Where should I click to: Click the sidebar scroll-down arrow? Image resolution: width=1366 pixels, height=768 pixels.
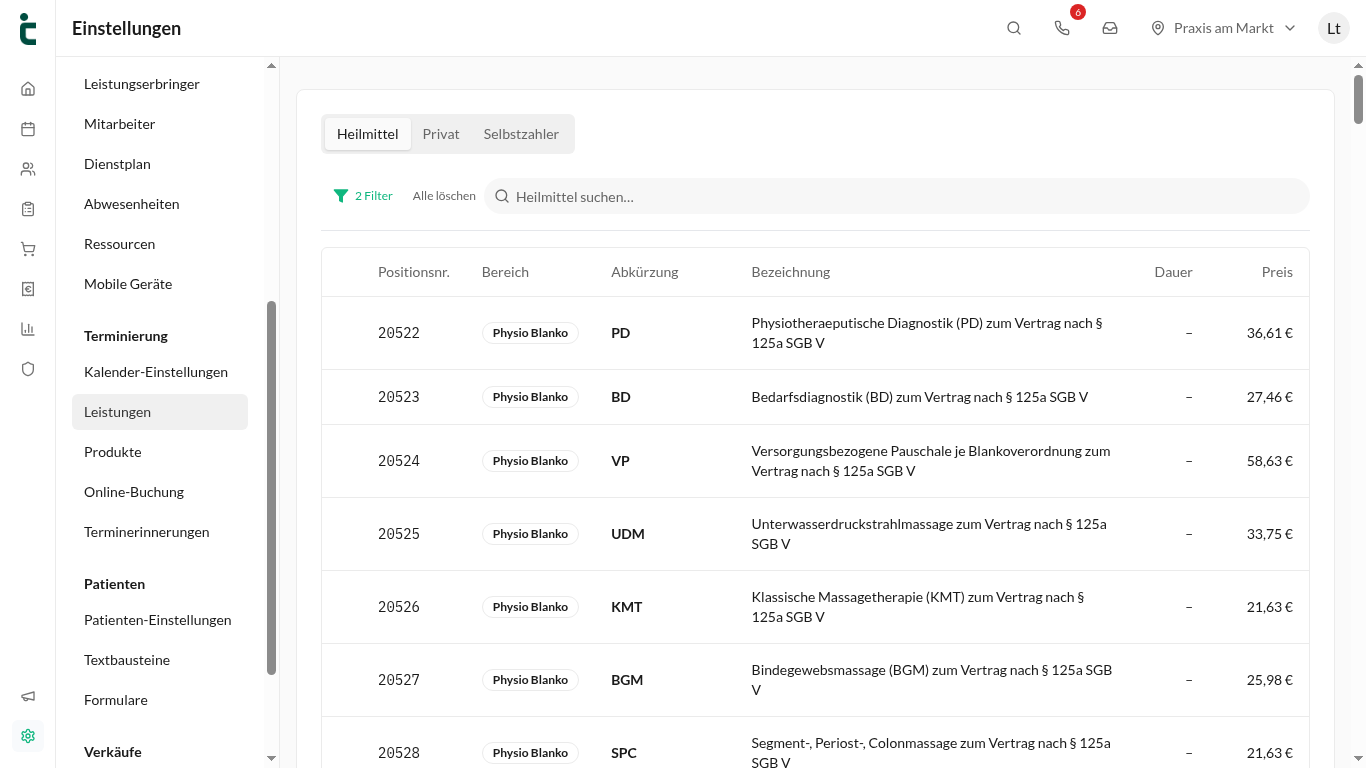(271, 758)
